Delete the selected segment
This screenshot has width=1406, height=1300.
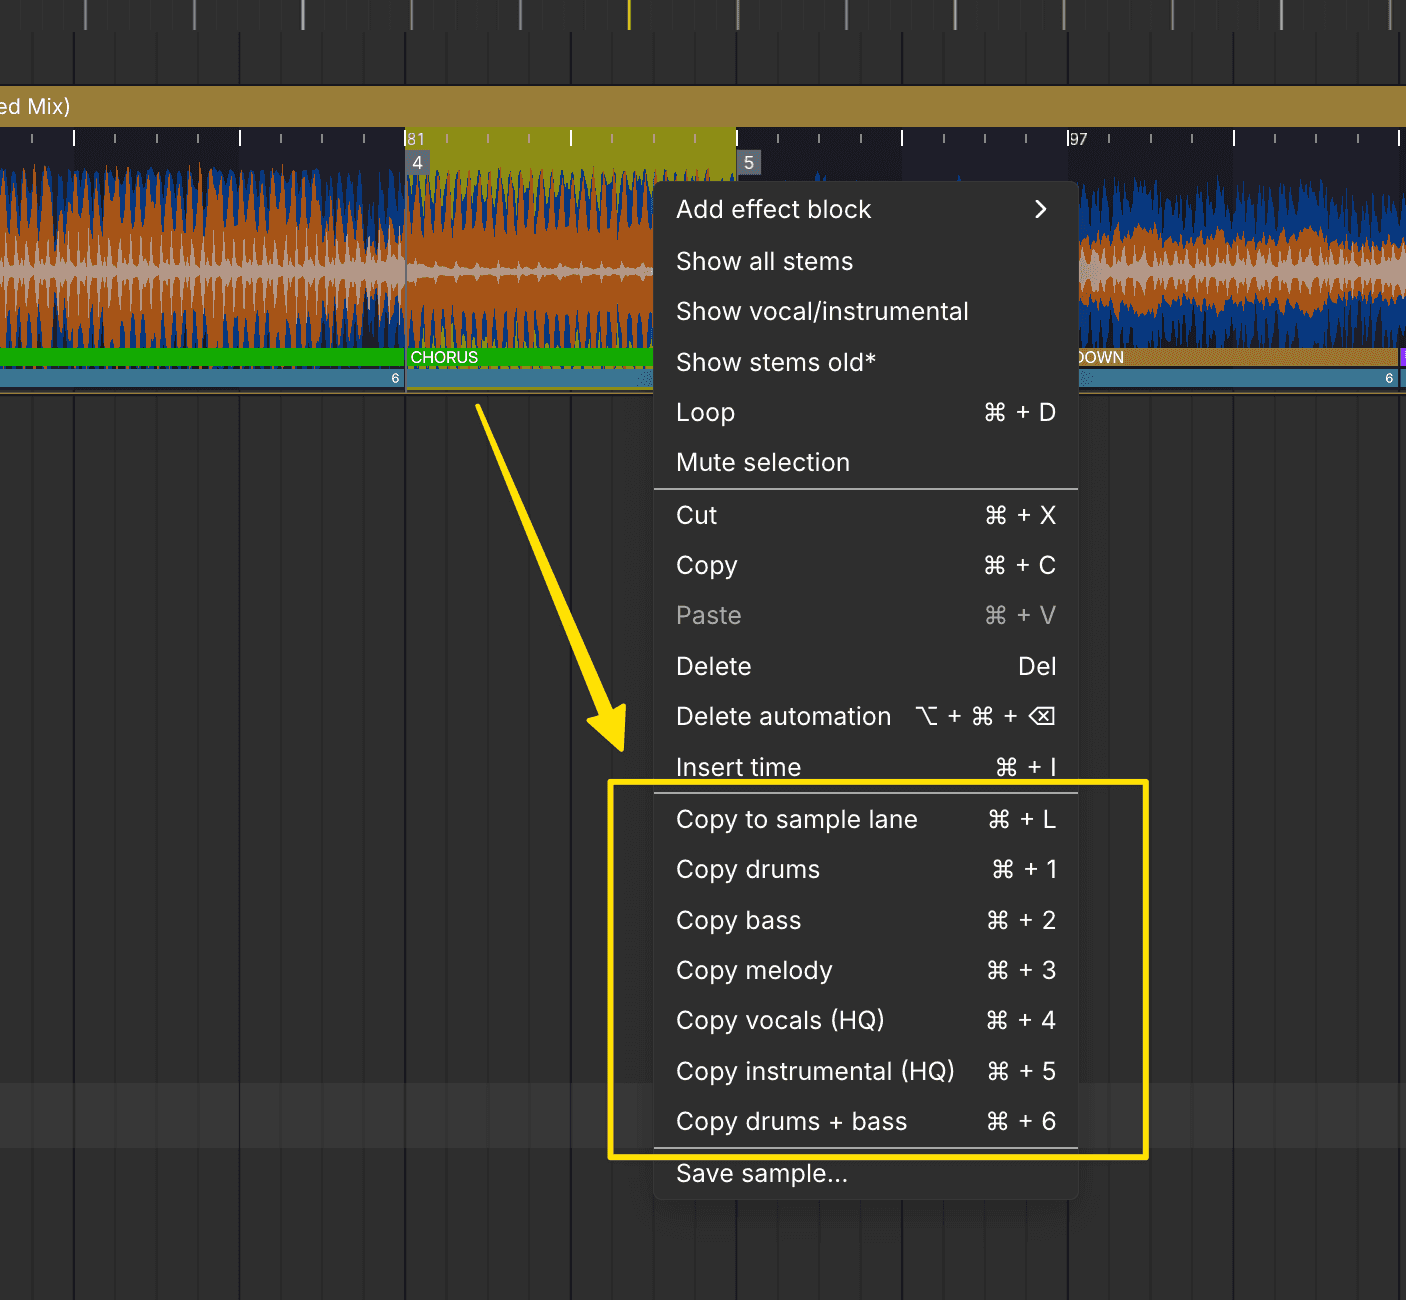714,666
